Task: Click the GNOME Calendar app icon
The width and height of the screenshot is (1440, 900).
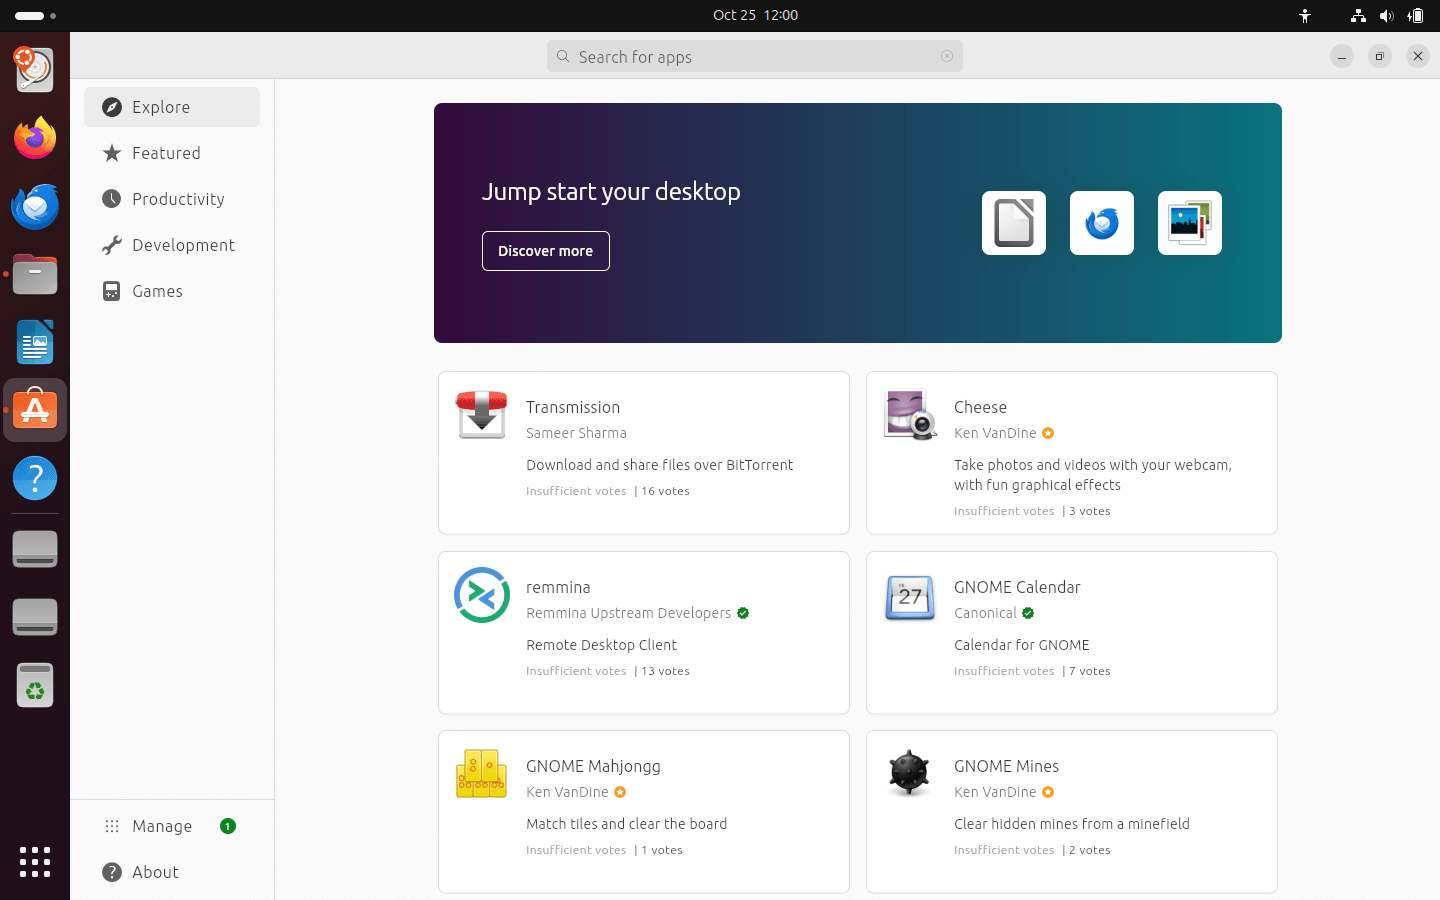Action: pyautogui.click(x=910, y=597)
